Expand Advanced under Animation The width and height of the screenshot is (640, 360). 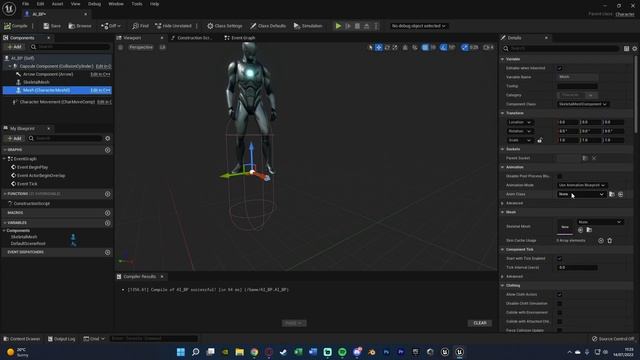point(502,203)
